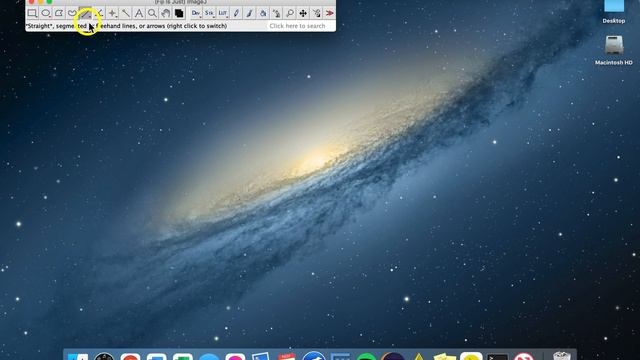Viewport: 640px width, 360px height.
Task: Select the Flood fill bucket tool
Action: tap(263, 13)
